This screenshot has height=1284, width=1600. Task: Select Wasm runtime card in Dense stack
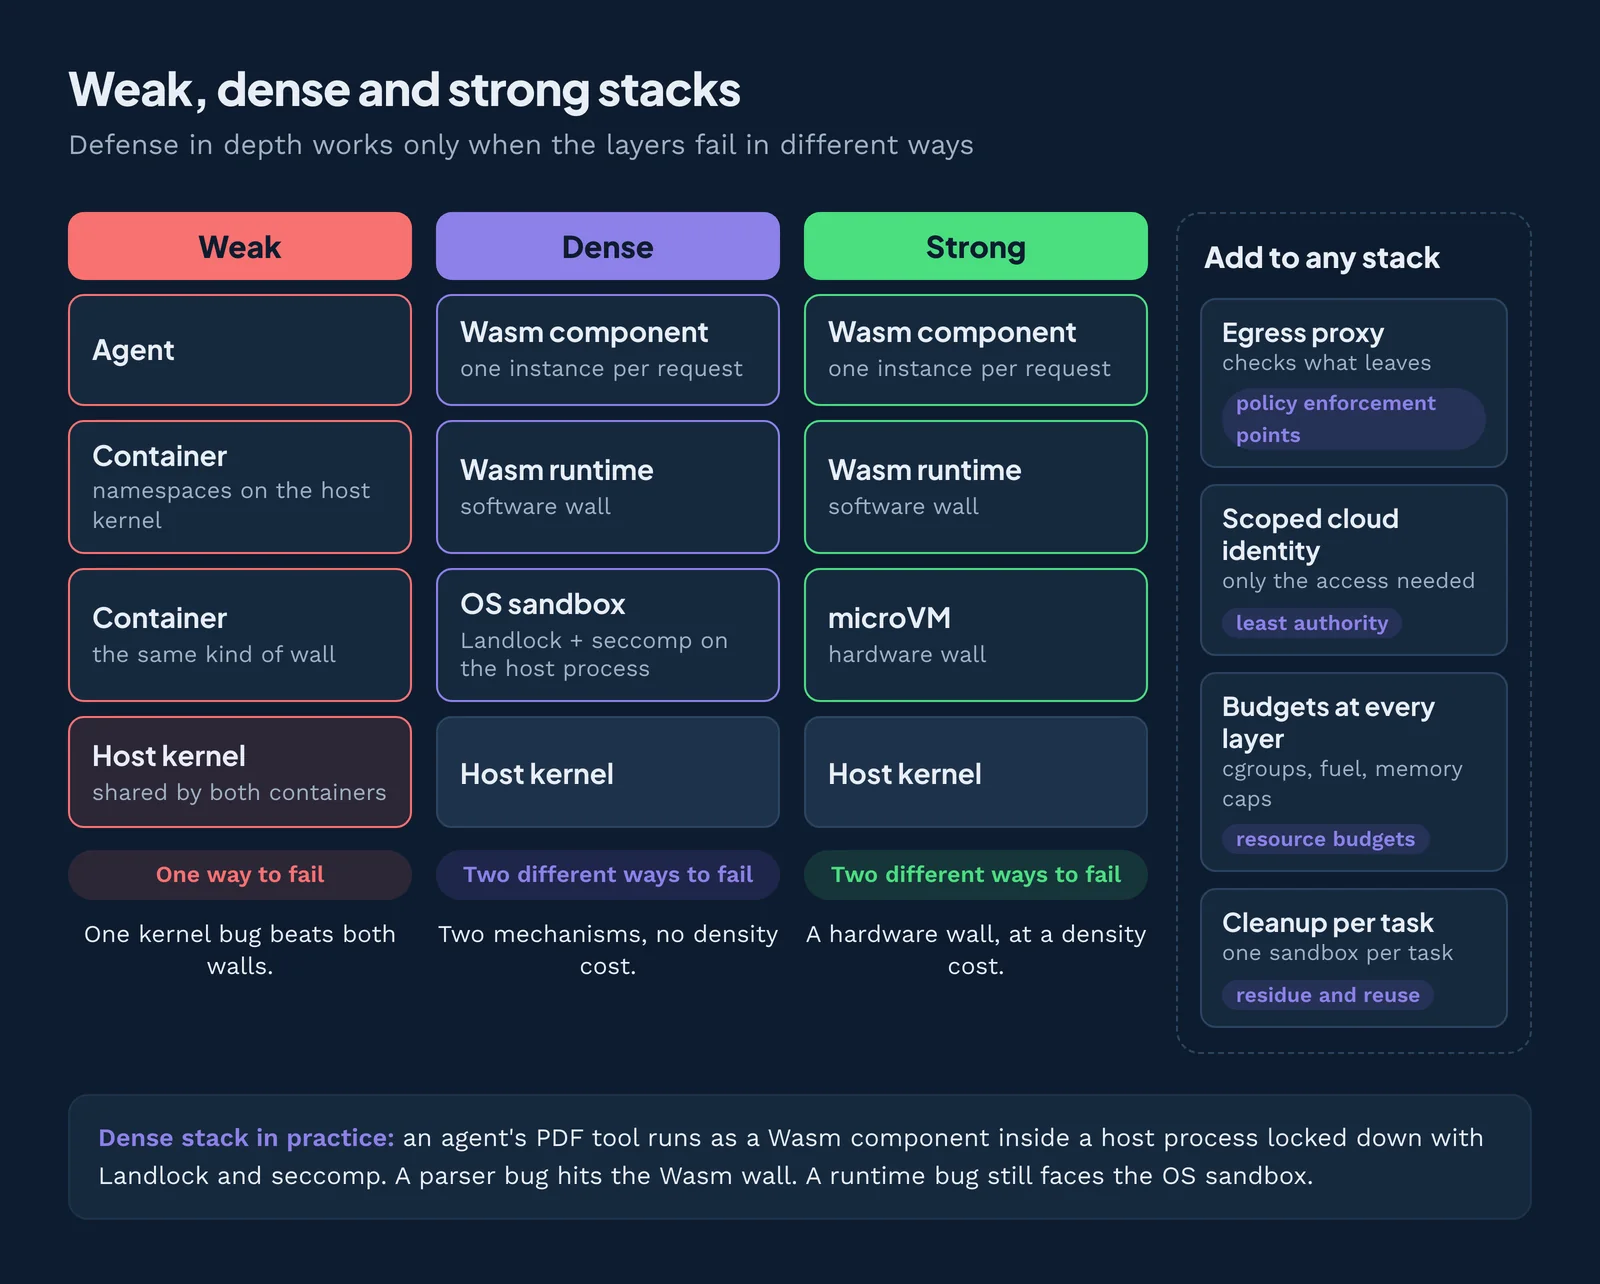click(608, 487)
